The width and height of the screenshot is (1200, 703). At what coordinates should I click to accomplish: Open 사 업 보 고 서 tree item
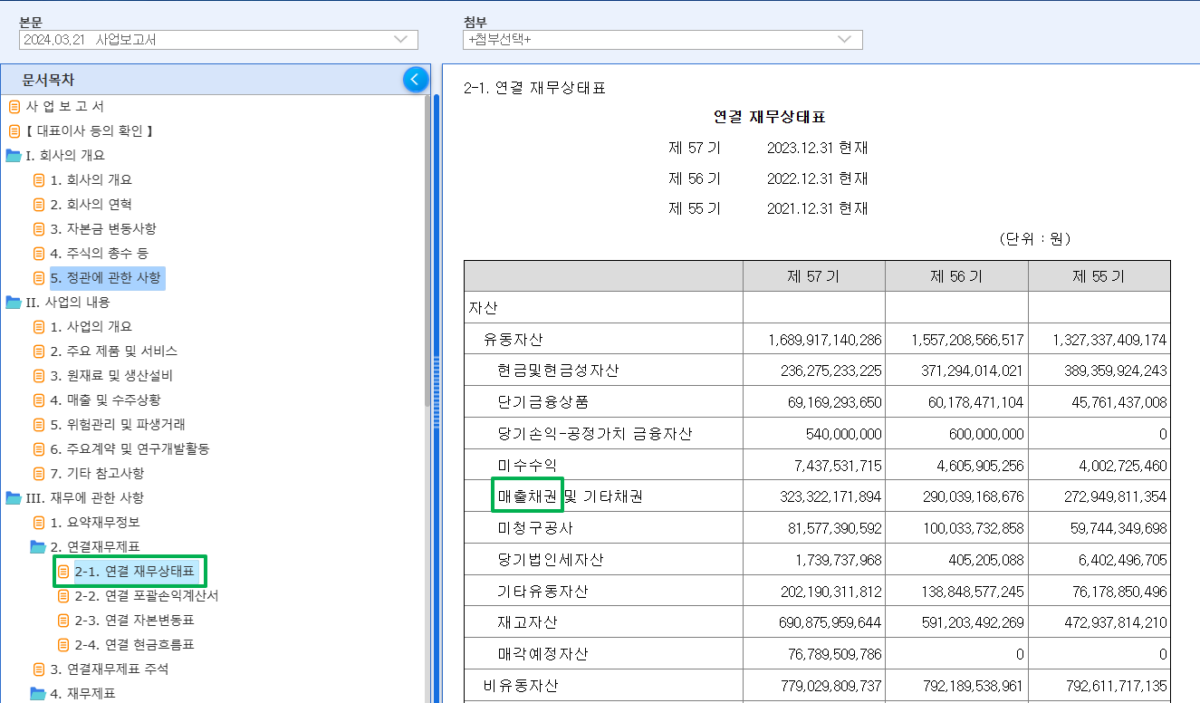coord(65,106)
